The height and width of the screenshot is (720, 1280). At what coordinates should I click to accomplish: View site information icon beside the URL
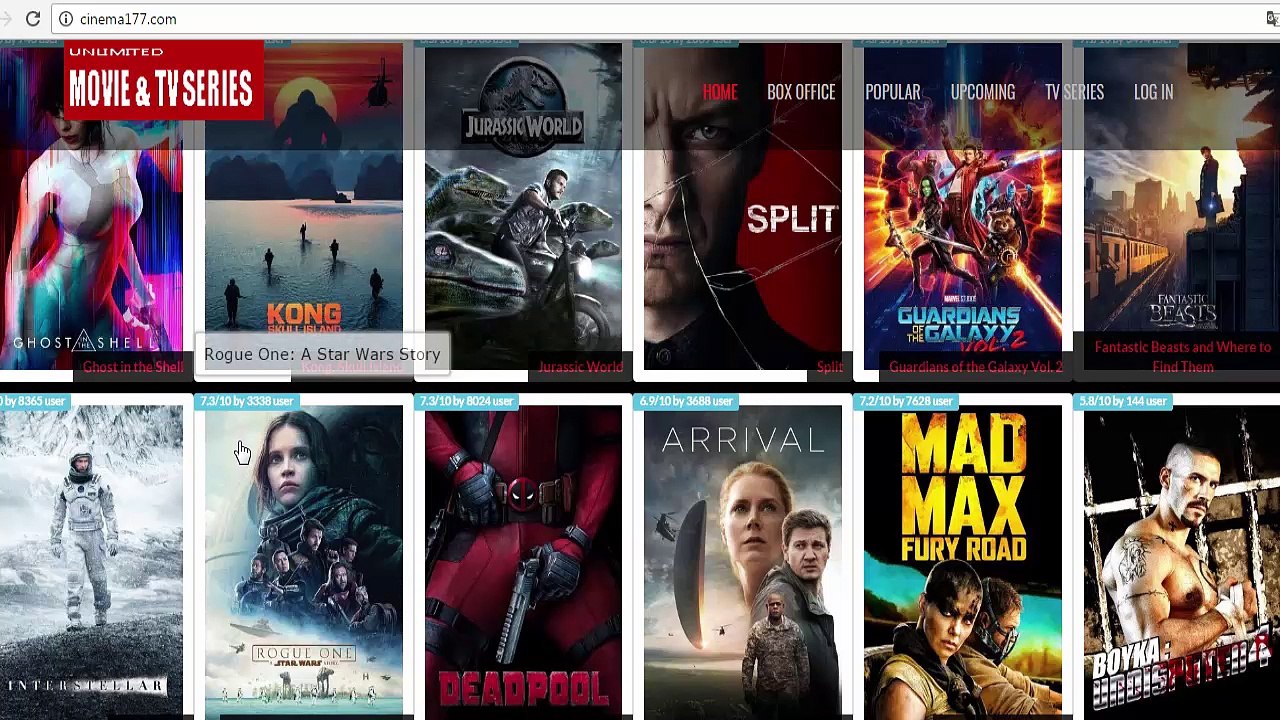pyautogui.click(x=65, y=19)
